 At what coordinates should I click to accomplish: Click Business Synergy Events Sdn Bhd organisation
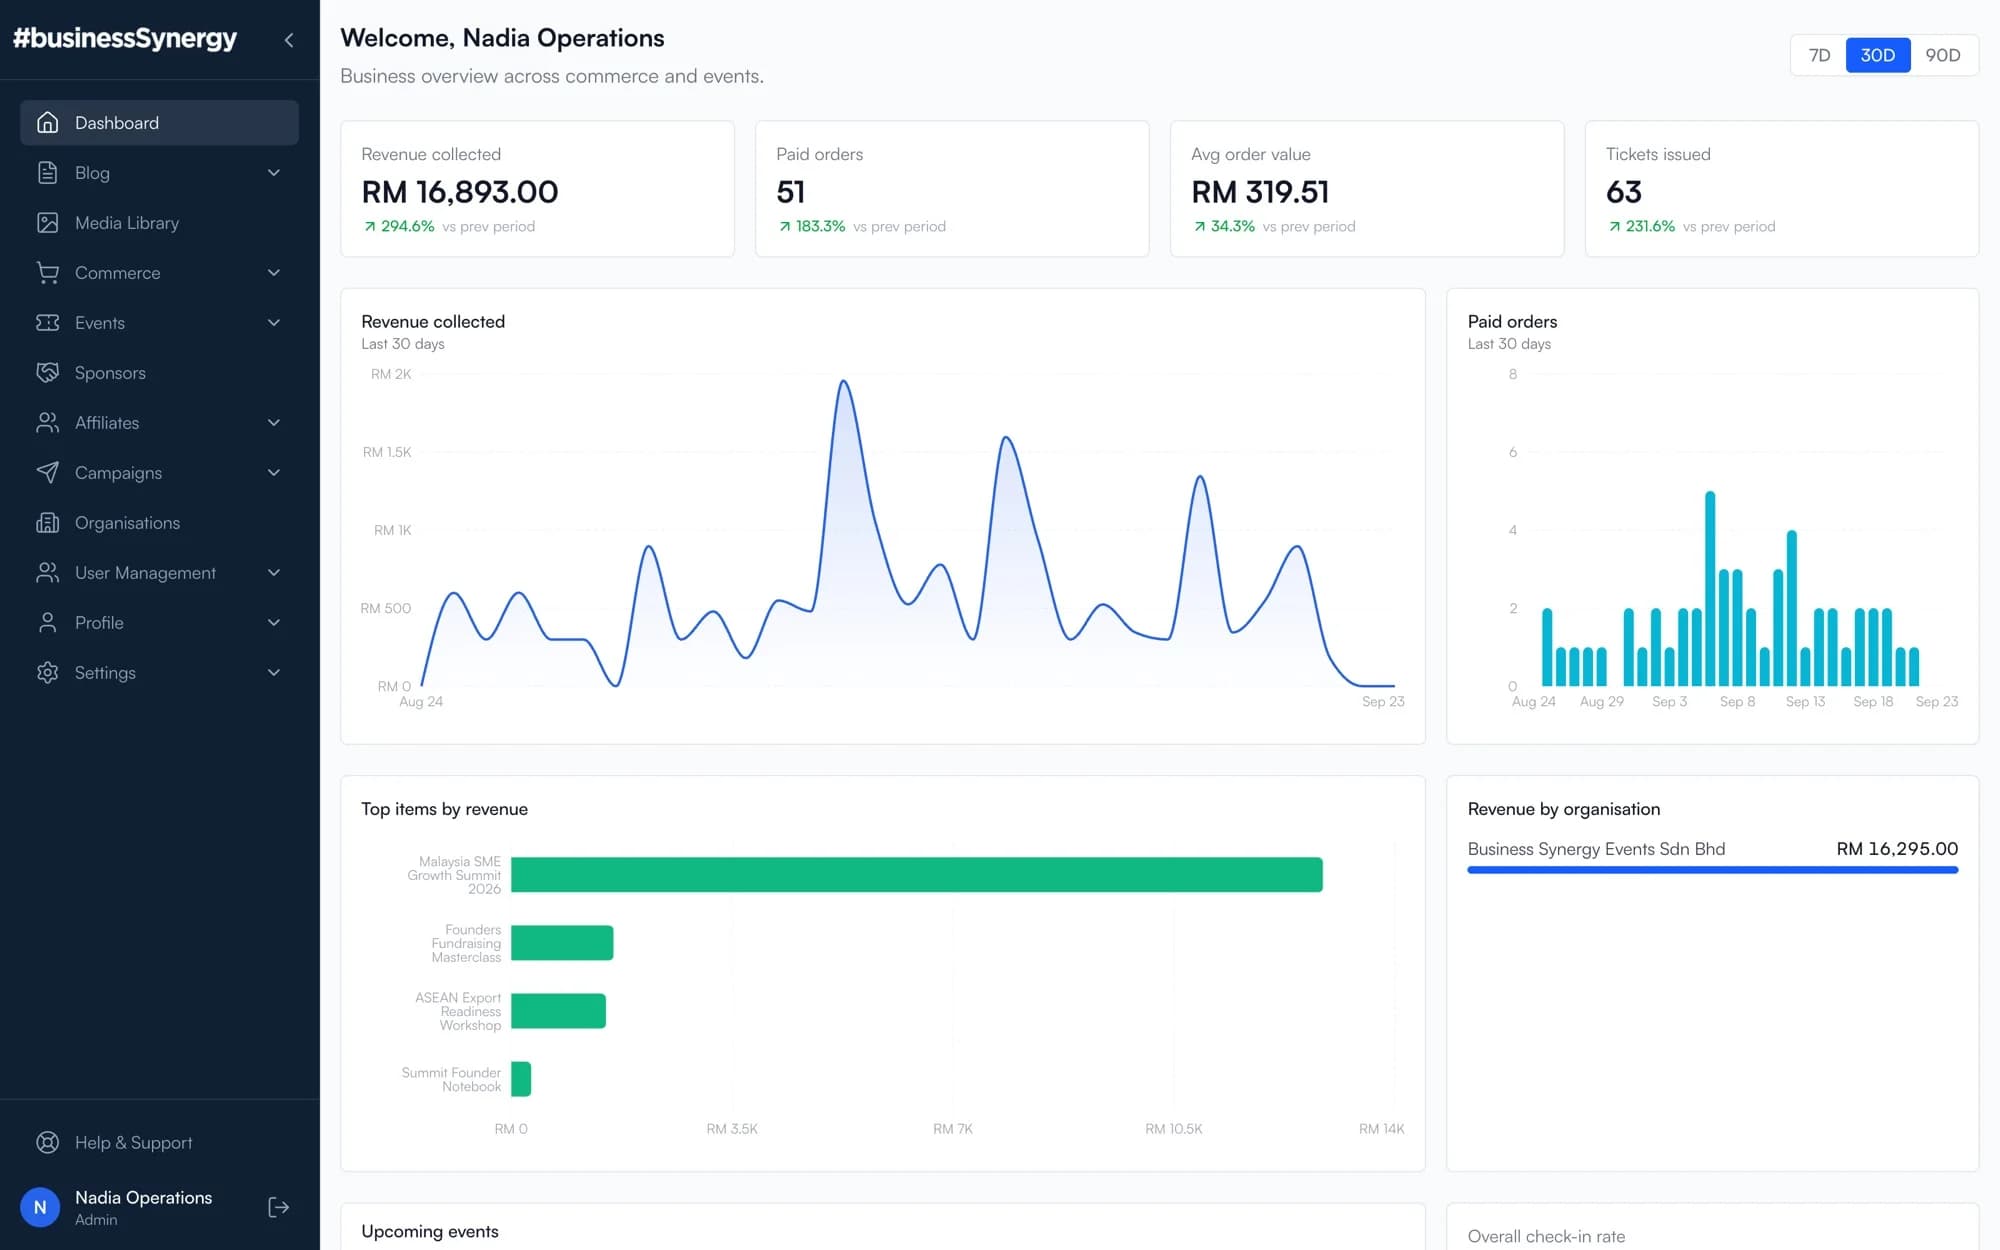click(1596, 849)
